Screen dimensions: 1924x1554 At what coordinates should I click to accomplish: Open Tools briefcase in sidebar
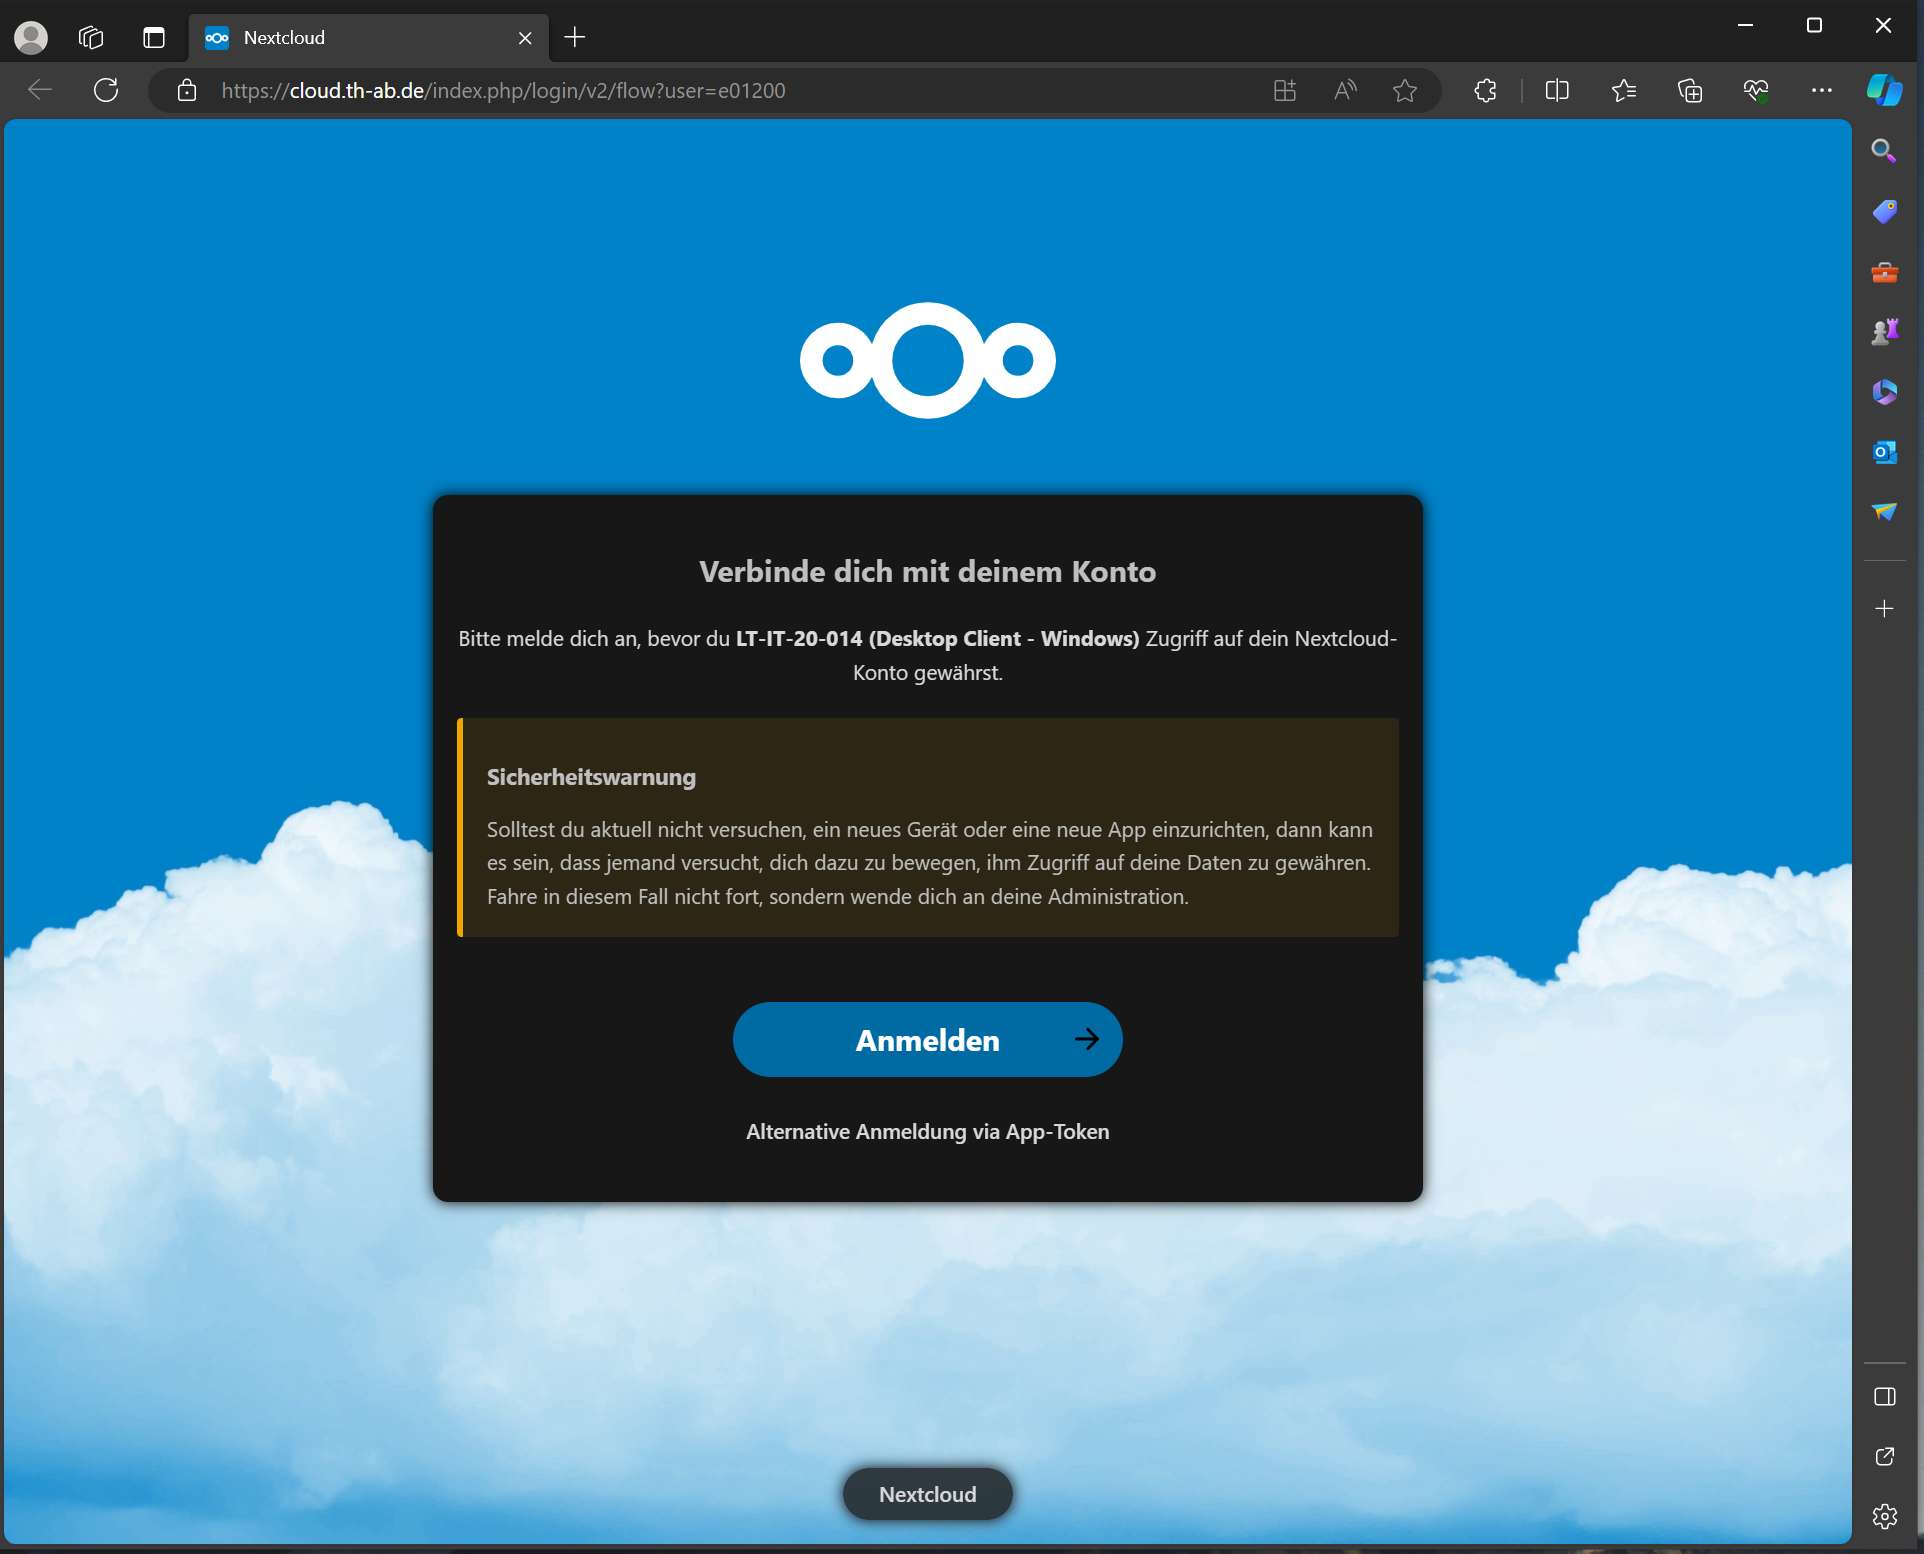[x=1884, y=271]
